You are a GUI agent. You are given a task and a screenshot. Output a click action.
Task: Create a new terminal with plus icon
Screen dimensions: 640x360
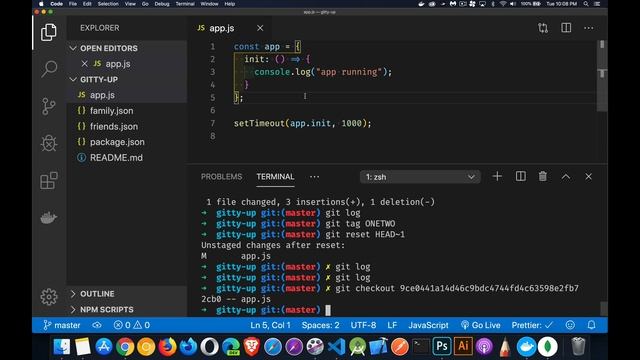click(497, 176)
